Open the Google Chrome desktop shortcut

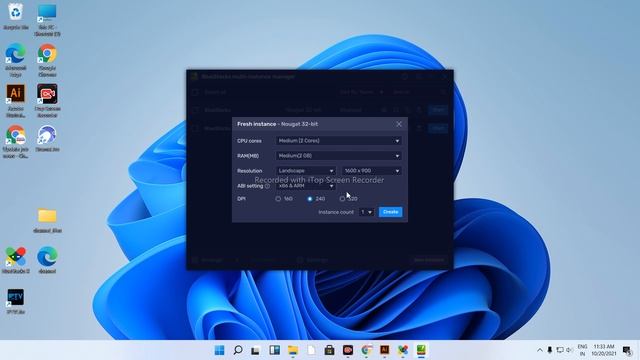(47, 60)
